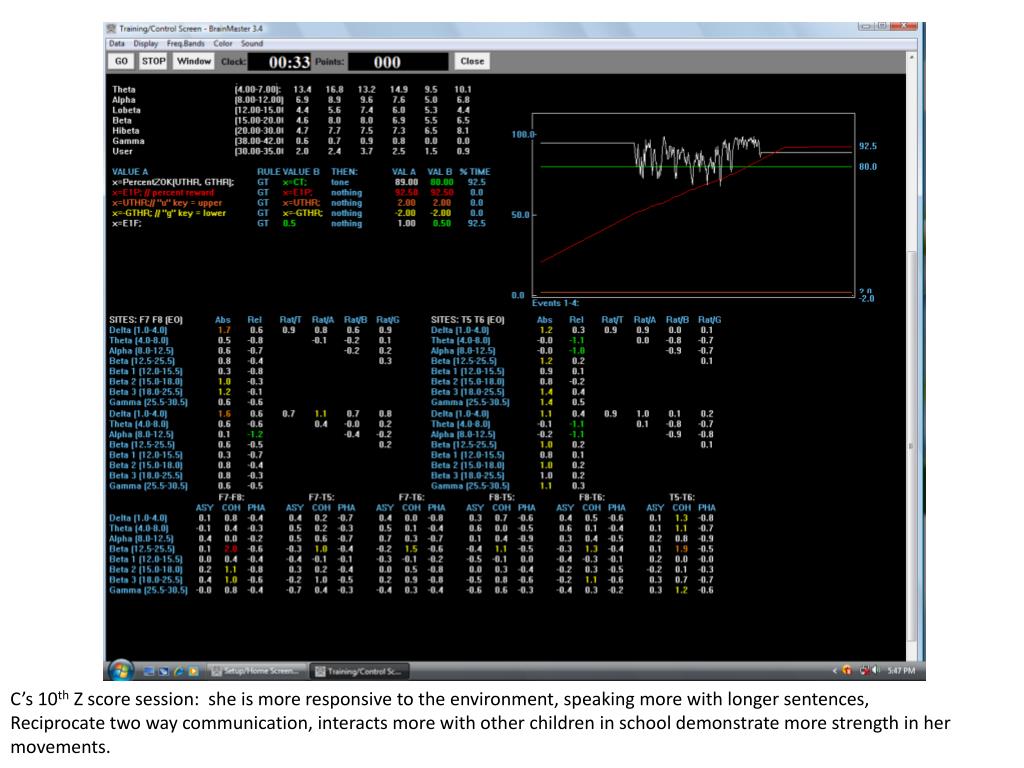Click the 1.9 COH value under T5-T6
The image size is (1024, 768).
click(x=681, y=549)
